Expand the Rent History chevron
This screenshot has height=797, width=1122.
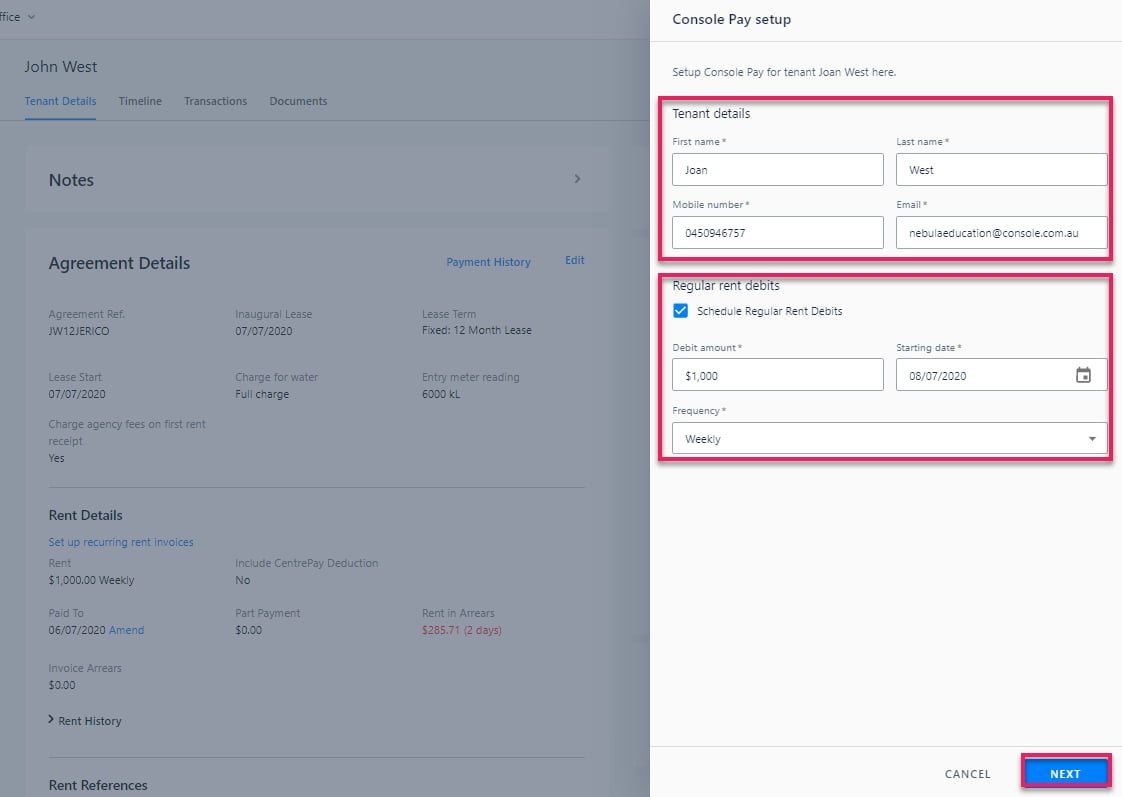pos(51,720)
